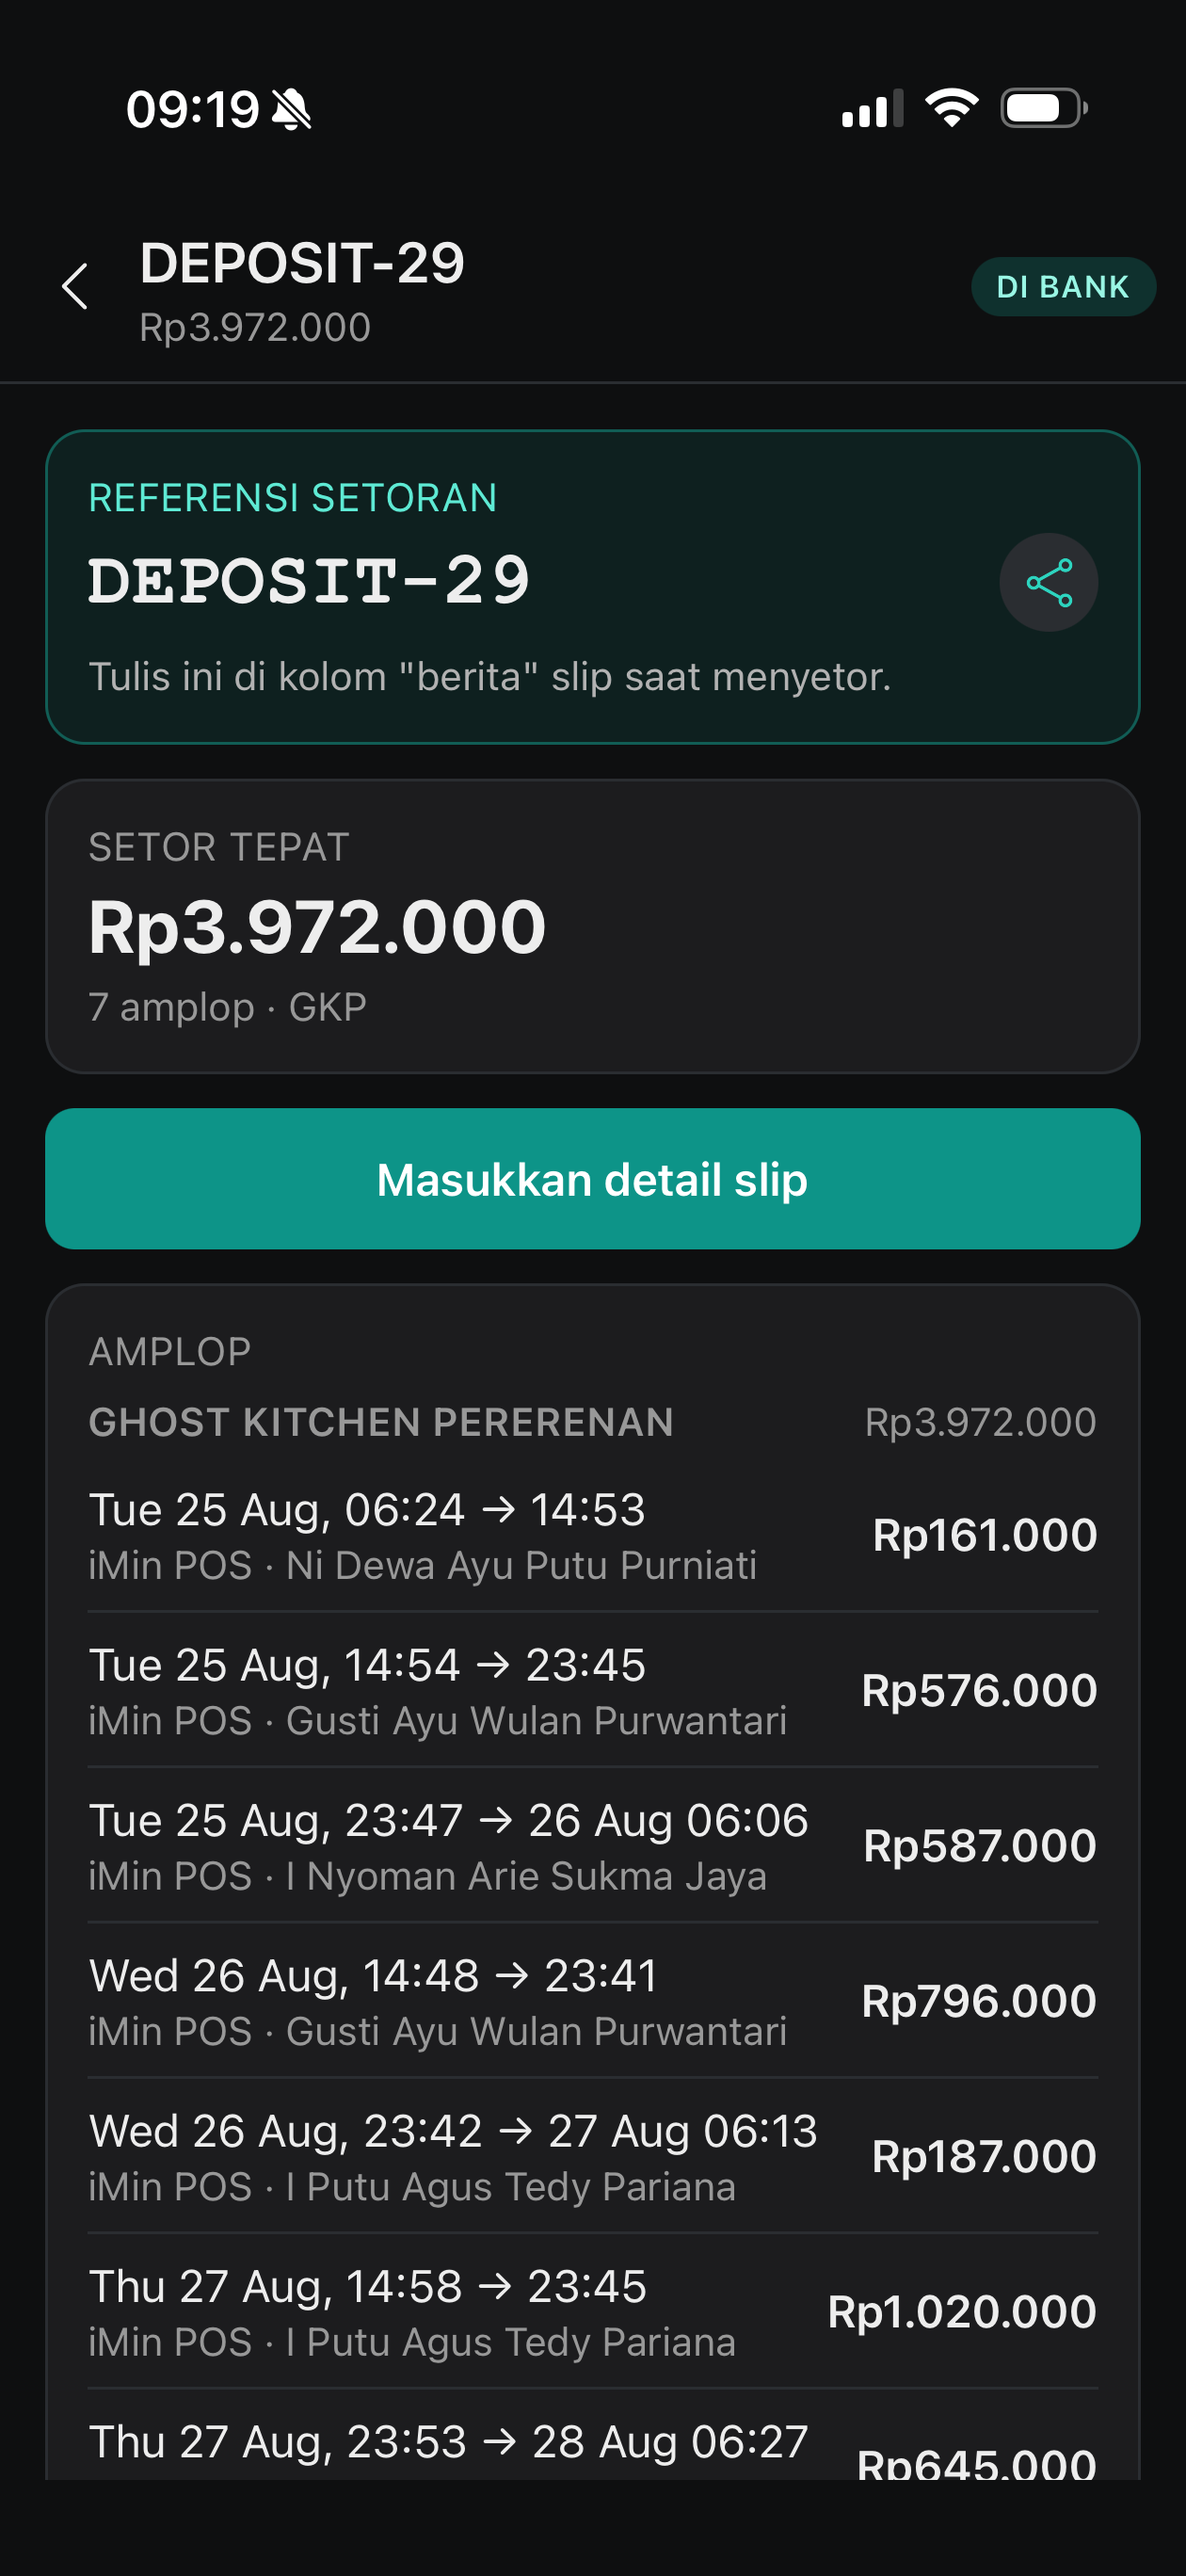
Task: Open the Rp161.000 envelope by Ni Dewa Ayu
Action: click(593, 1535)
